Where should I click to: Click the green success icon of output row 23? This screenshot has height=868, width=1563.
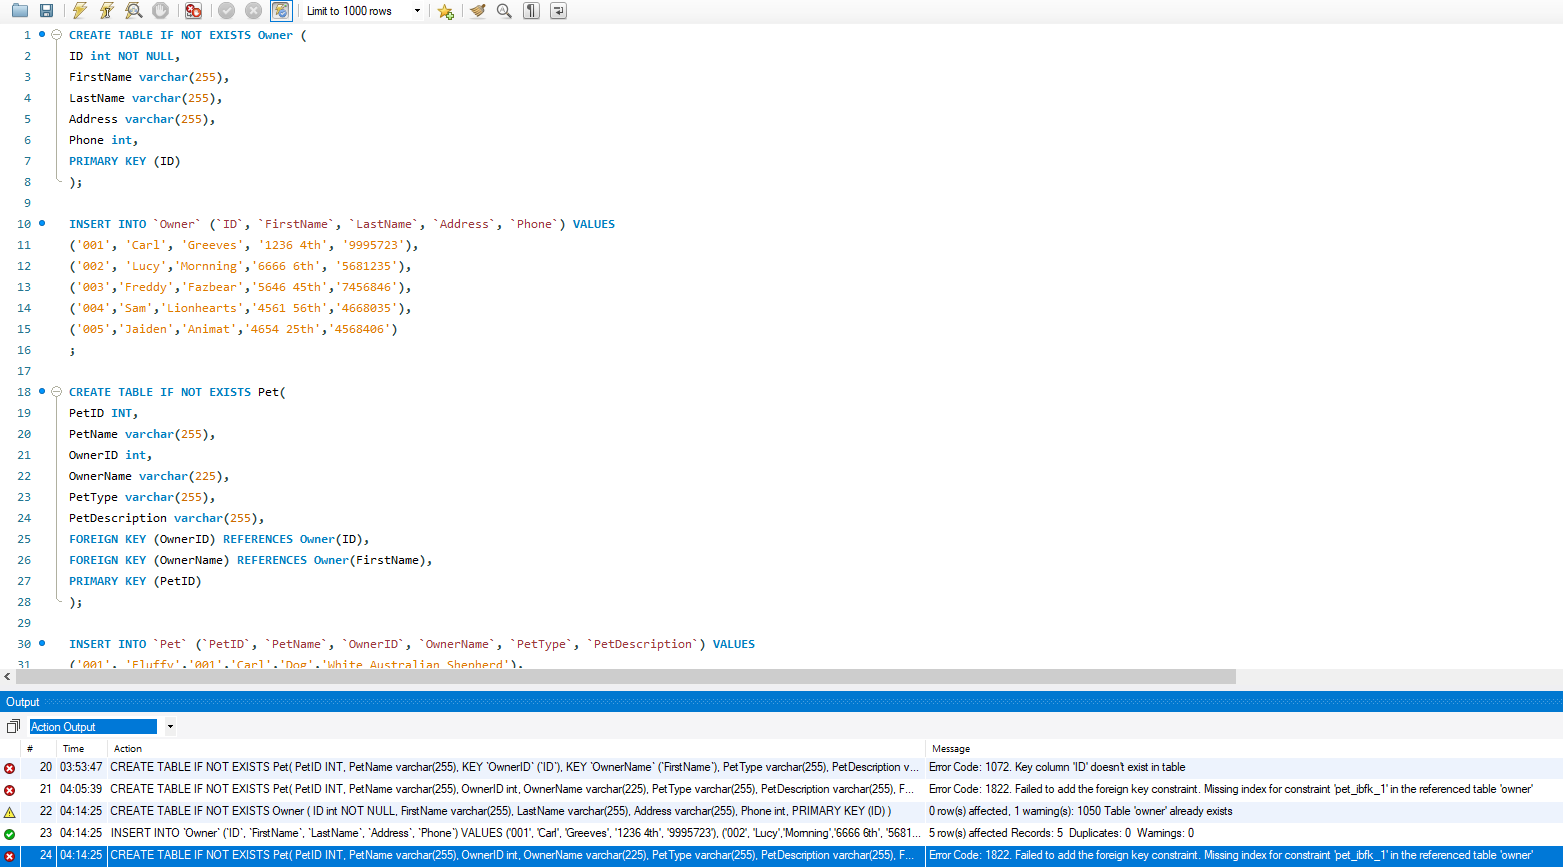10,834
